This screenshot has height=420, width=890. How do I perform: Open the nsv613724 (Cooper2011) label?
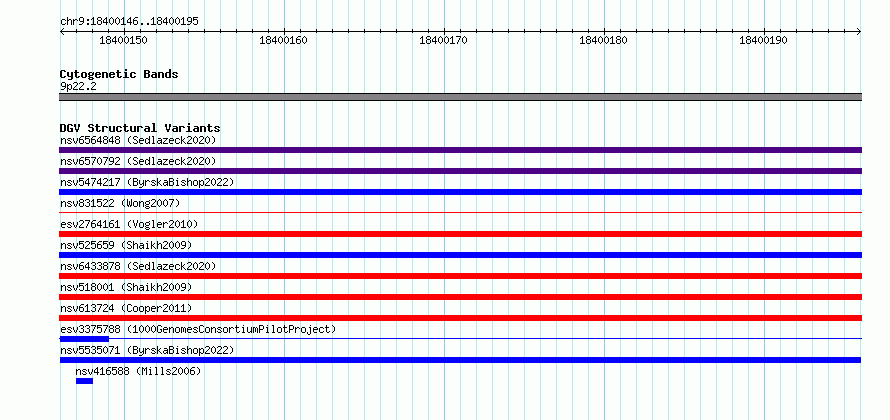126,308
